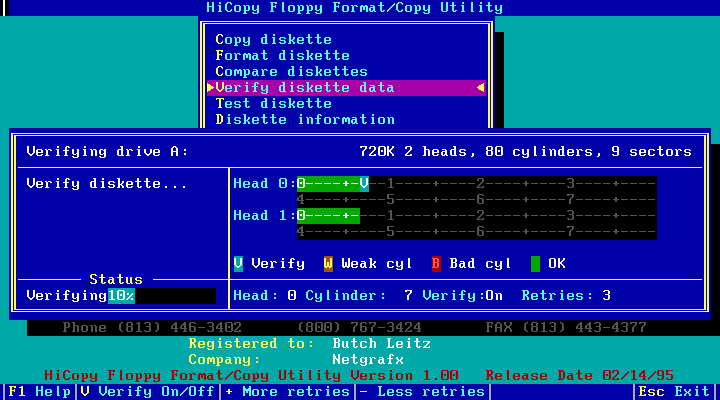Click + More retries in the bottom bar

pyautogui.click(x=287, y=392)
